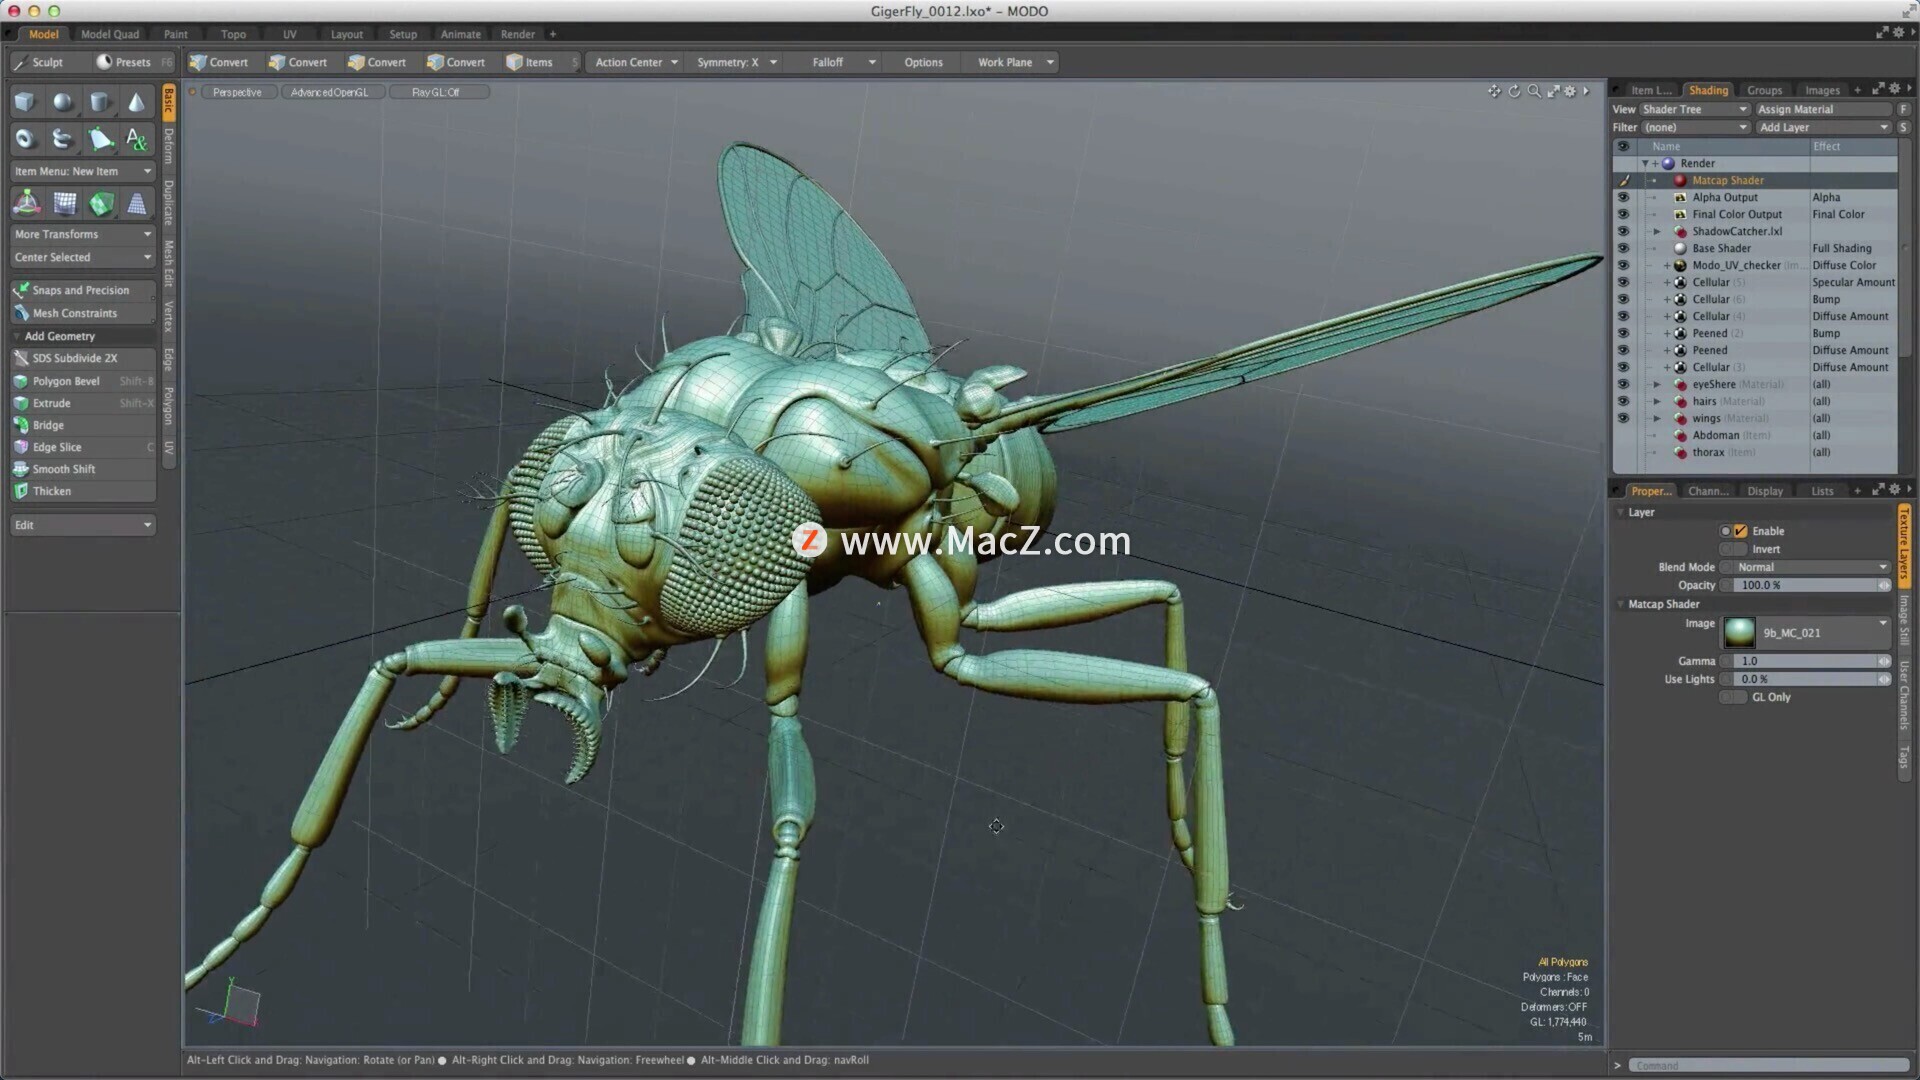Click the SDS Subdivide 2X tool
The width and height of the screenshot is (1920, 1080).
[x=83, y=358]
